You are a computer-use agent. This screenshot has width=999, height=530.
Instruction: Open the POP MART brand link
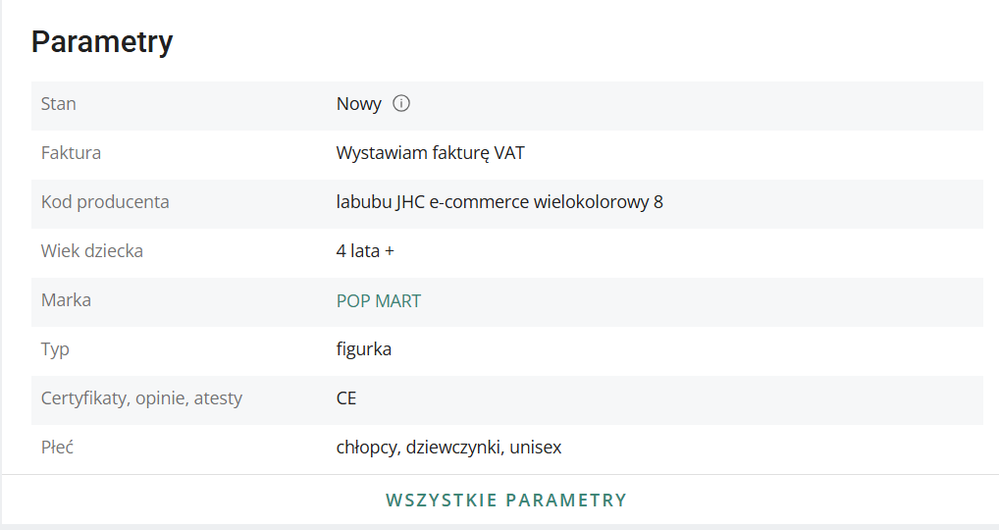point(378,300)
